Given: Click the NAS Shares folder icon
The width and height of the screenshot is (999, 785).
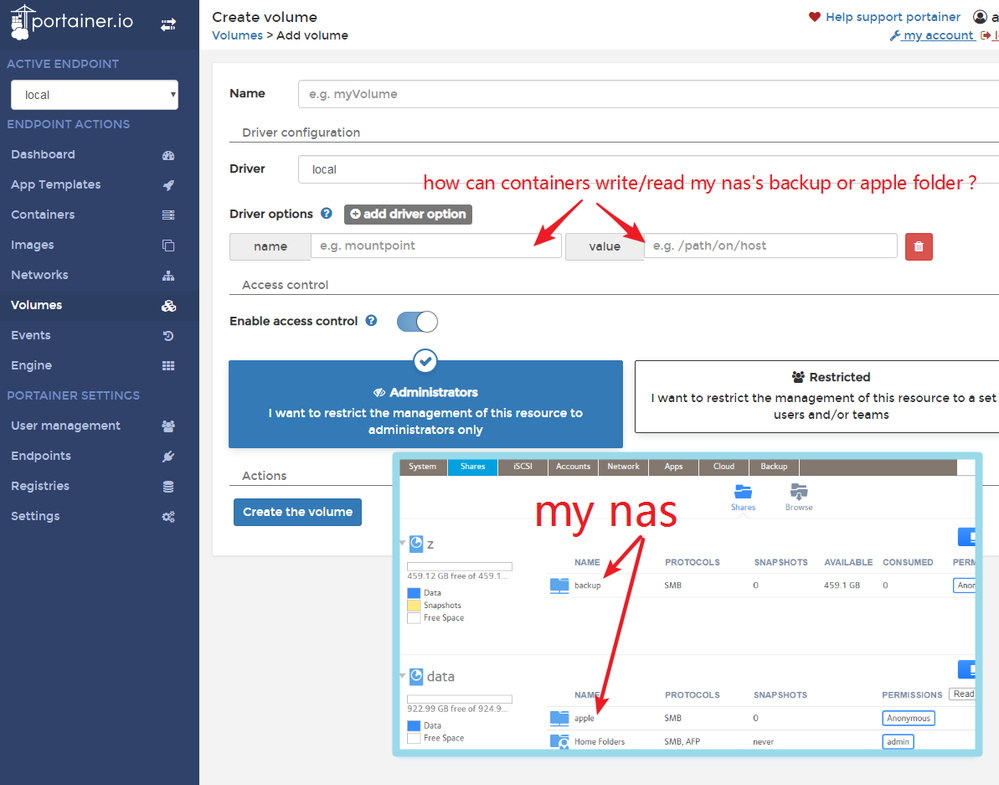Looking at the screenshot, I should tap(743, 492).
